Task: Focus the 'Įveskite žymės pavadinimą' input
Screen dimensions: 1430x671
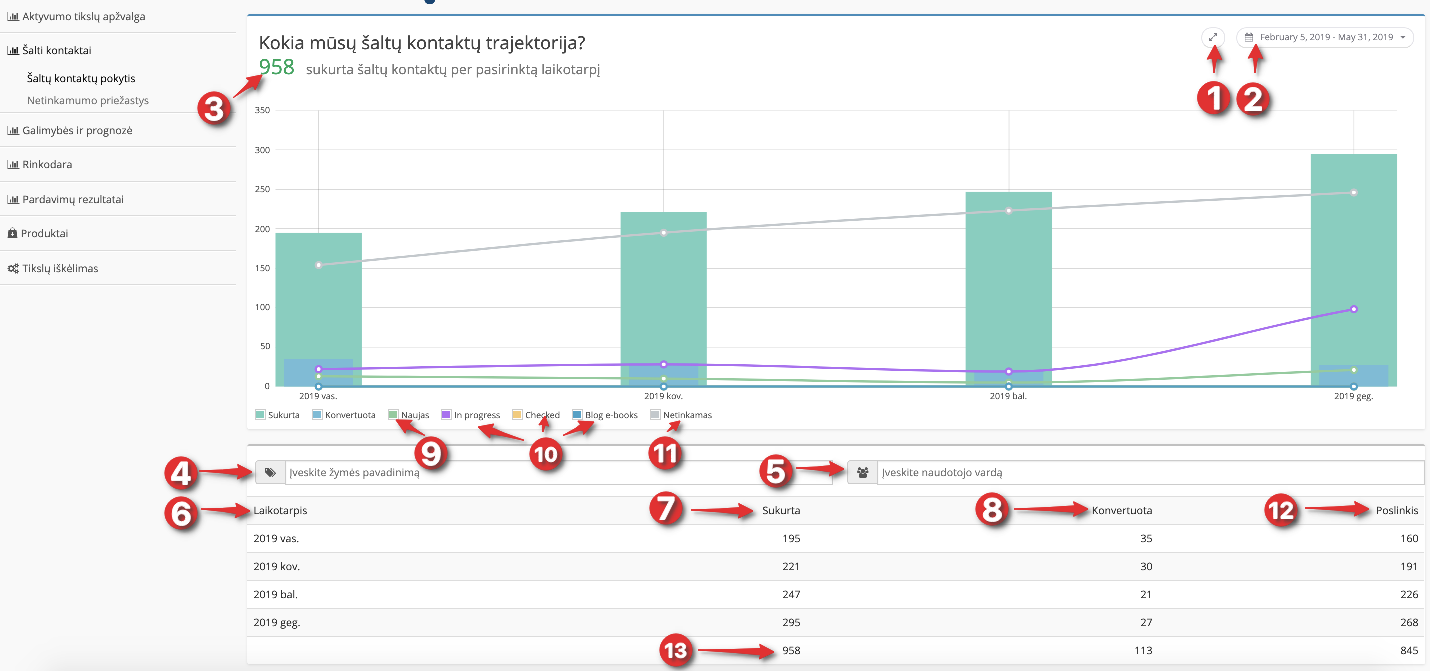Action: pyautogui.click(x=558, y=473)
